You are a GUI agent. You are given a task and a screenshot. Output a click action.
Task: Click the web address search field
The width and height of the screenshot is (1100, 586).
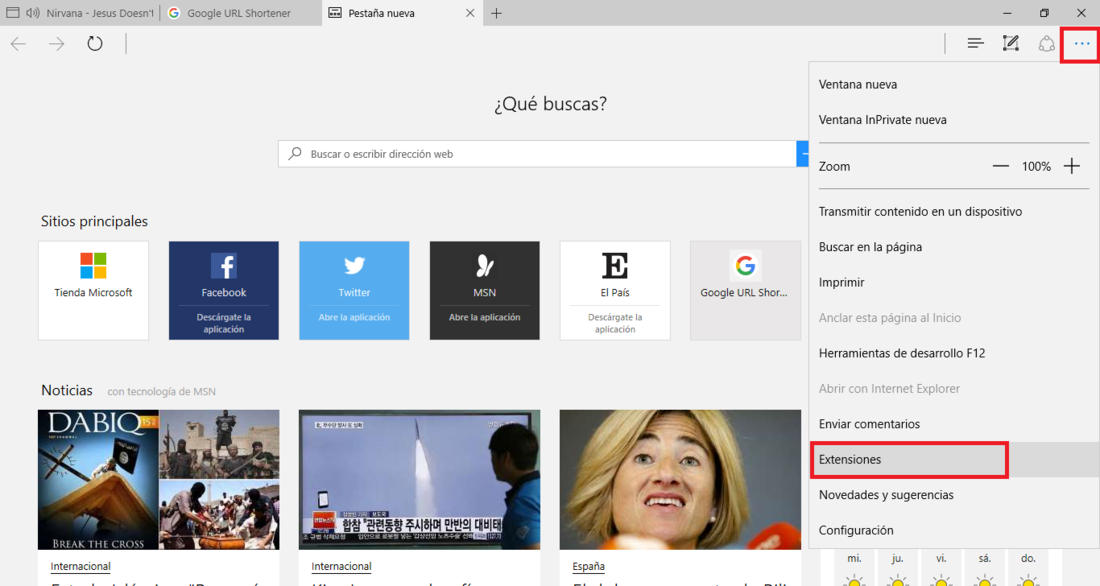[x=537, y=154]
